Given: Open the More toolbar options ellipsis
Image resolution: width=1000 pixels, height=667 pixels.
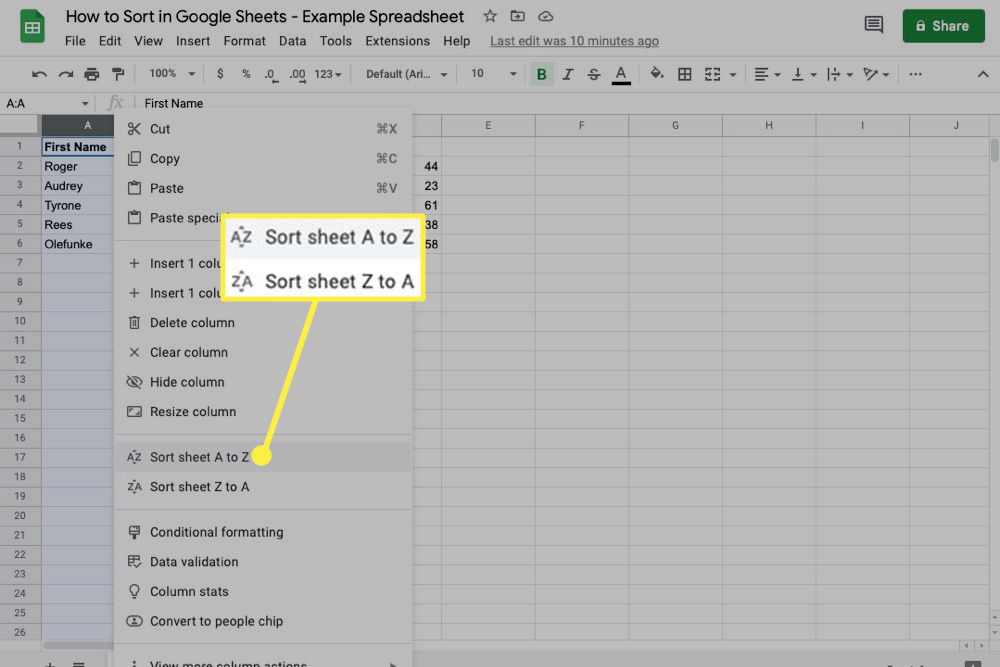Looking at the screenshot, I should 915,75.
